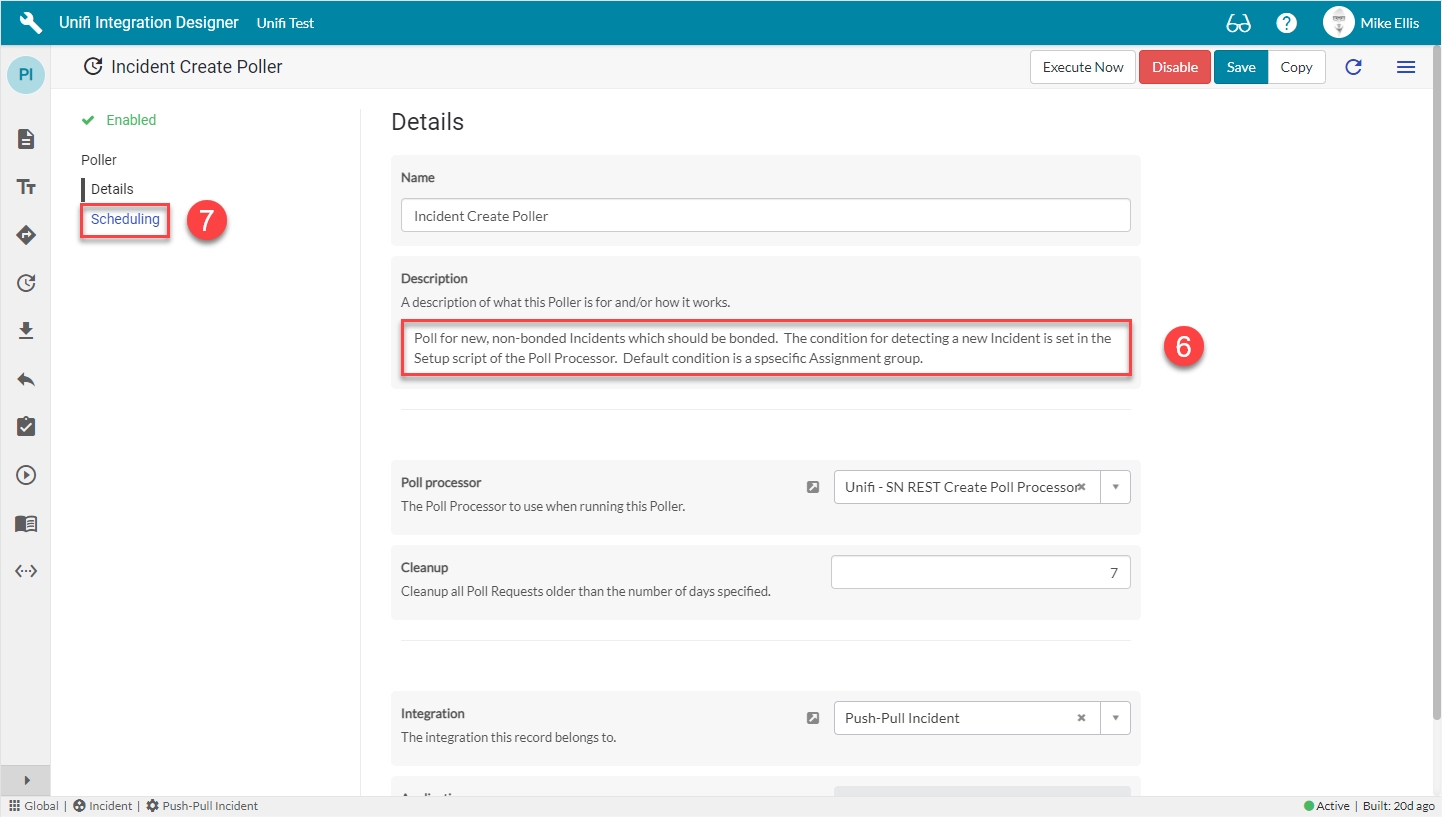
Task: Open the pollers clock icon in sidebar
Action: click(26, 283)
